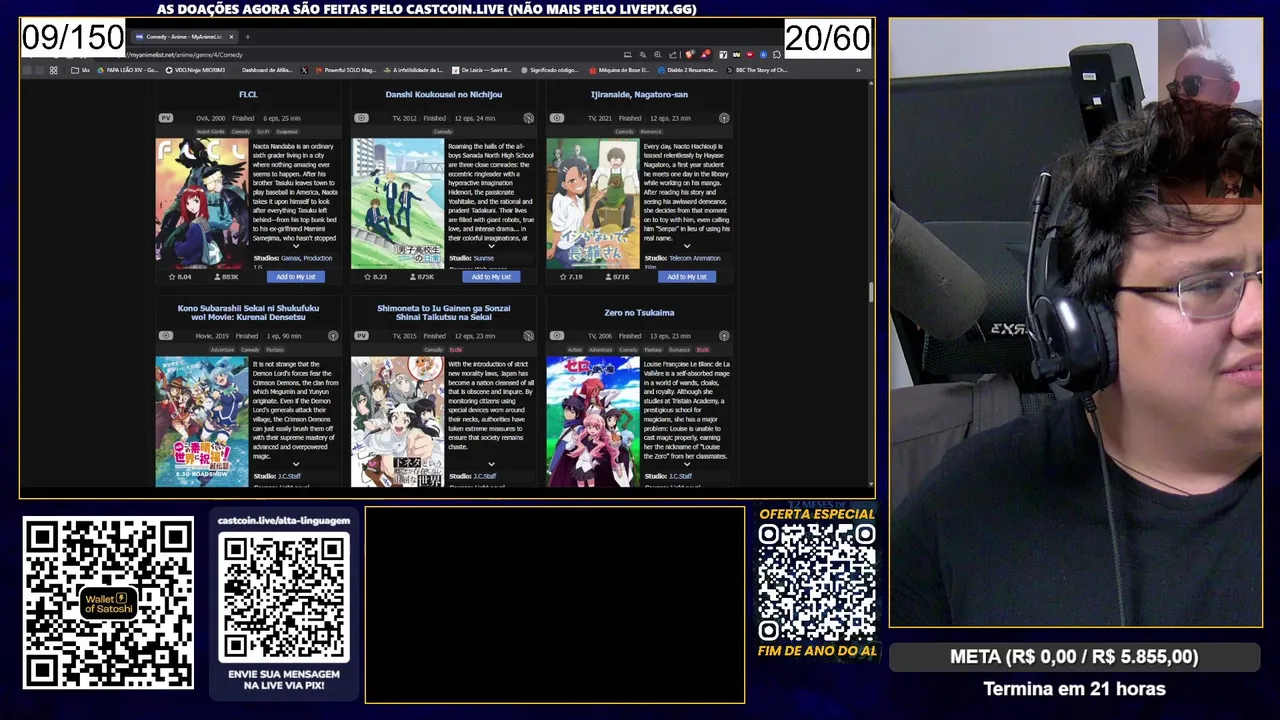Expand the Kono Subarashii Movie synopsis chevron
This screenshot has height=720, width=1280.
click(x=296, y=464)
